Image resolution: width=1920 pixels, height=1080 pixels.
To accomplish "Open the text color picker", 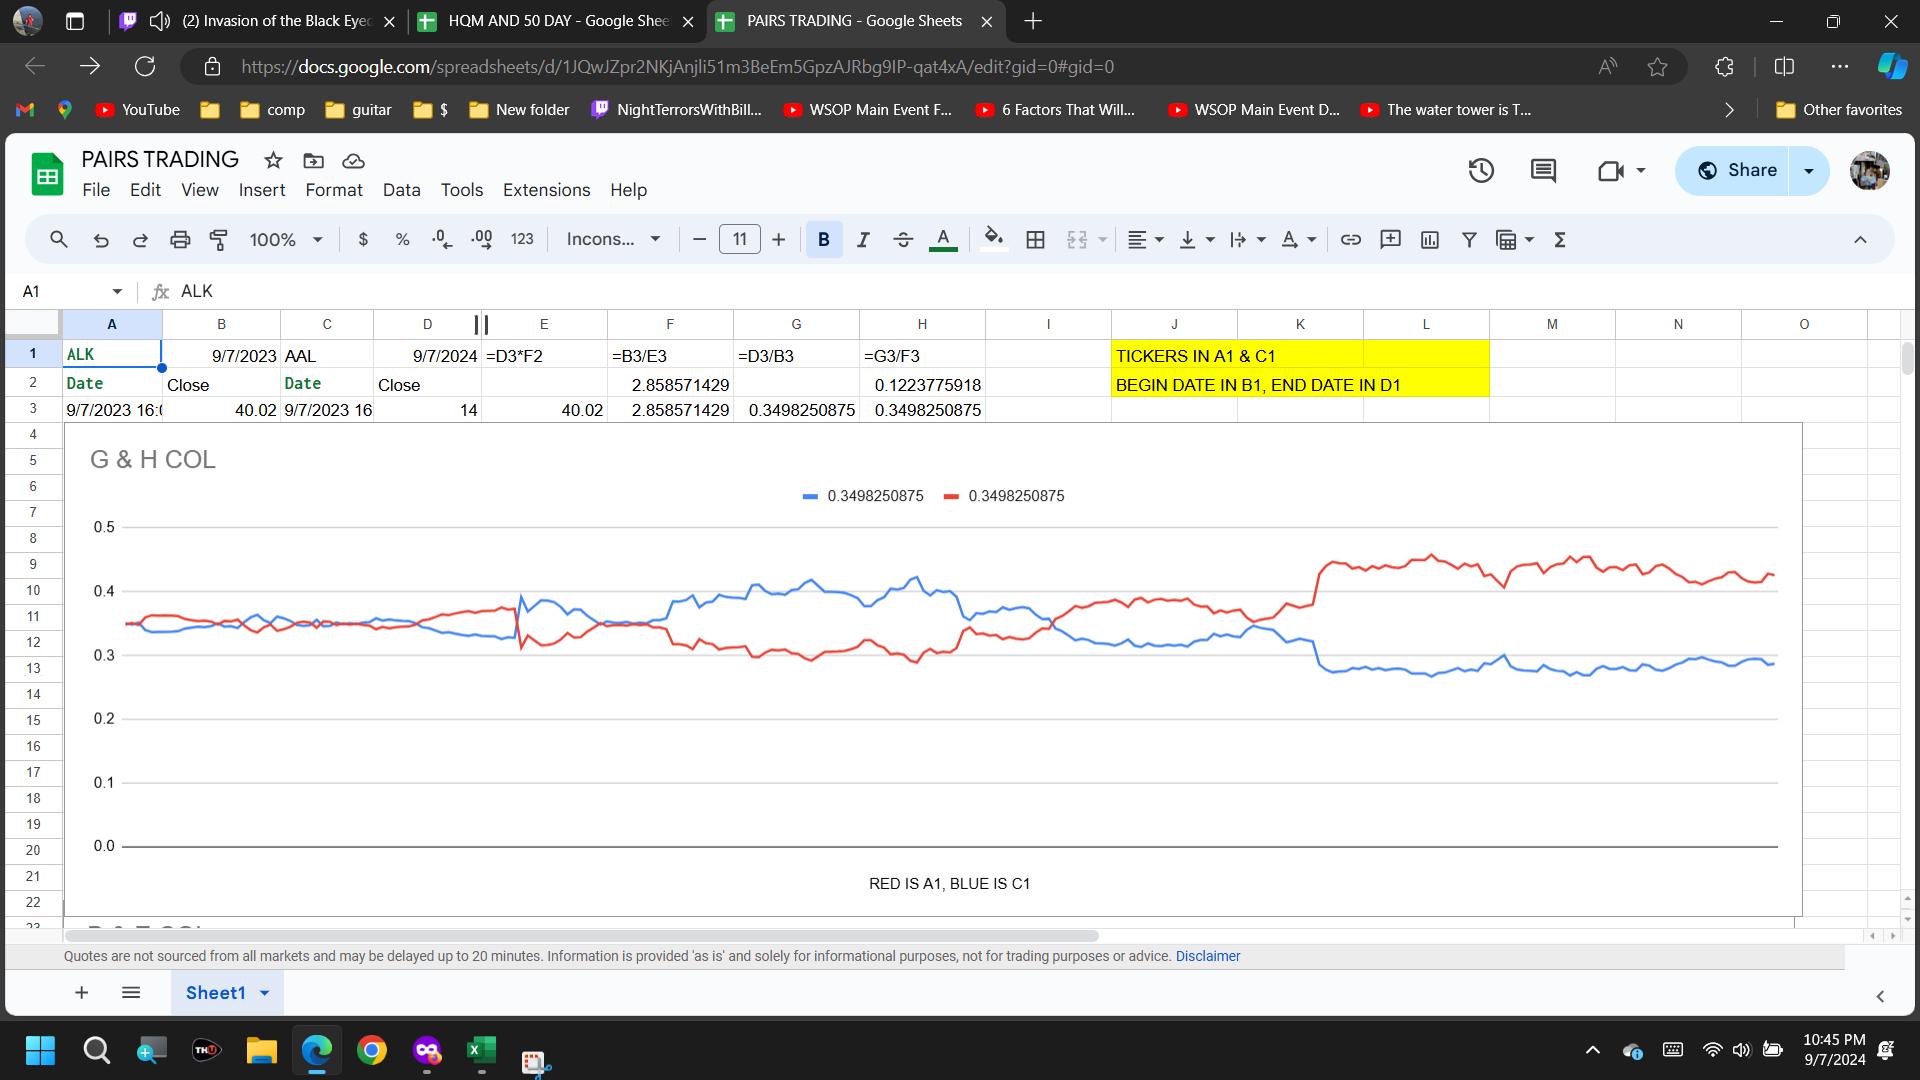I will [x=943, y=239].
